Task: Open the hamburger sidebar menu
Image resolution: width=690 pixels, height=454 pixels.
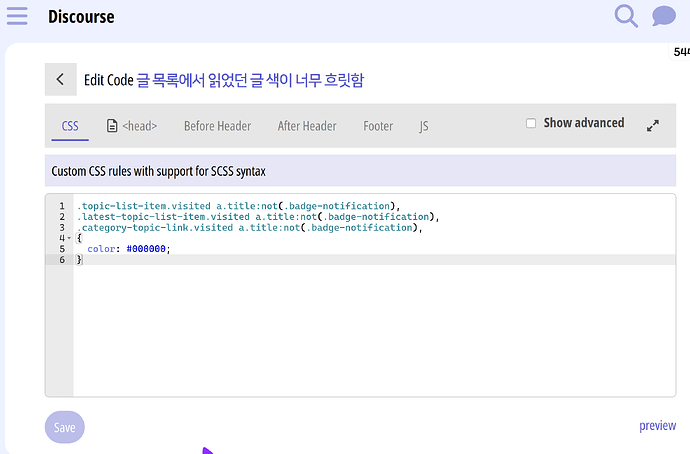Action: [17, 16]
